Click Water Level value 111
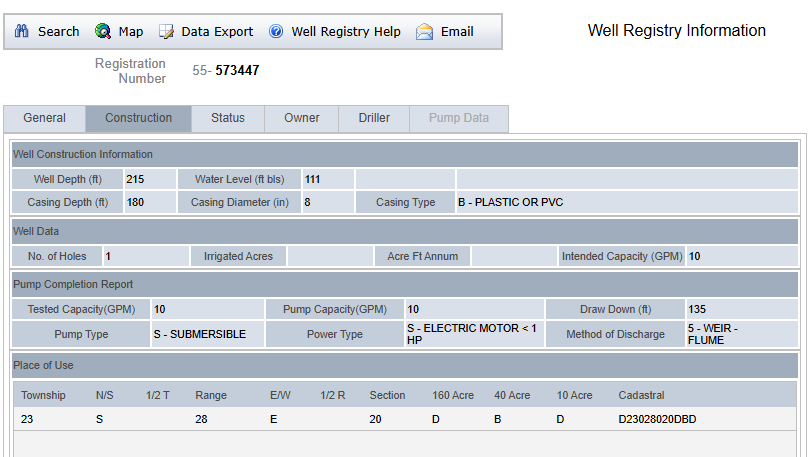Viewport: 810px width, 457px height. click(313, 179)
